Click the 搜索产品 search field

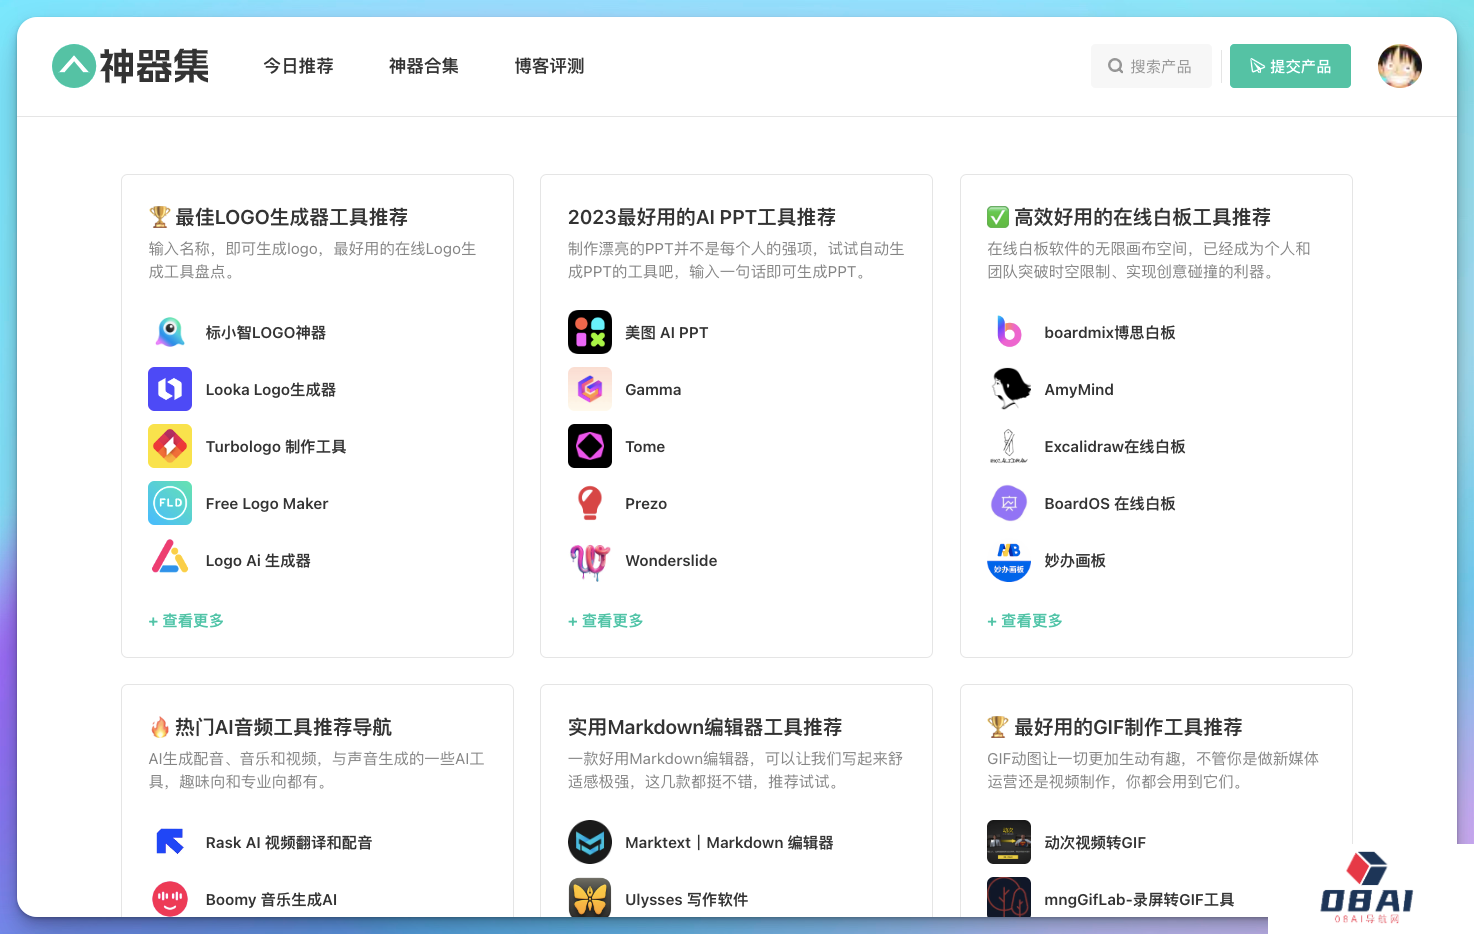(x=1151, y=66)
